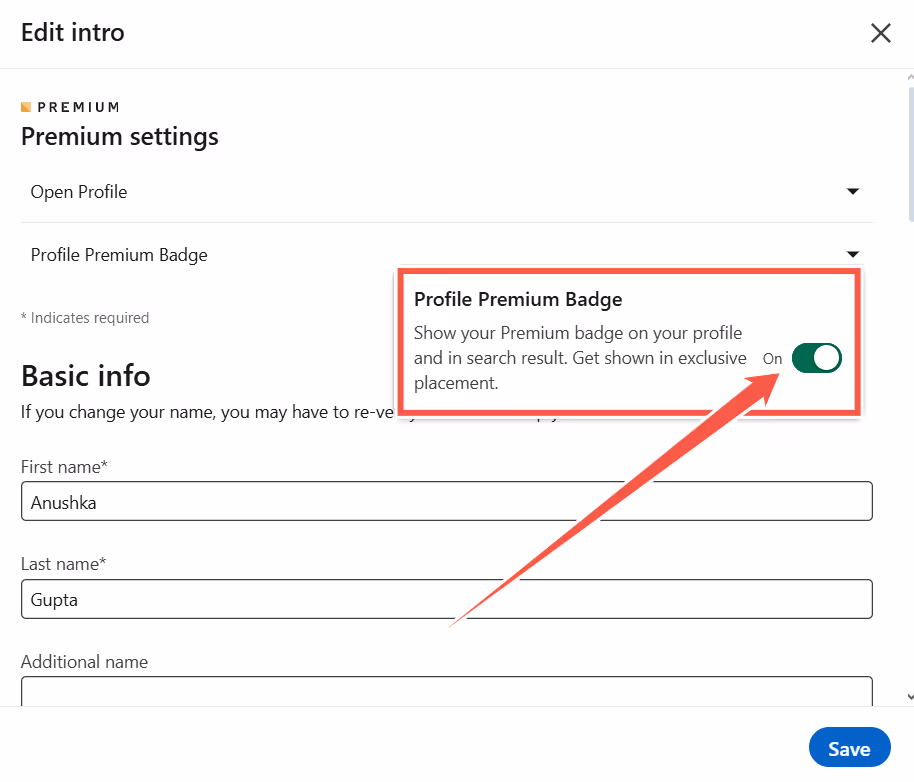Click the Basic info section heading

pos(85,375)
